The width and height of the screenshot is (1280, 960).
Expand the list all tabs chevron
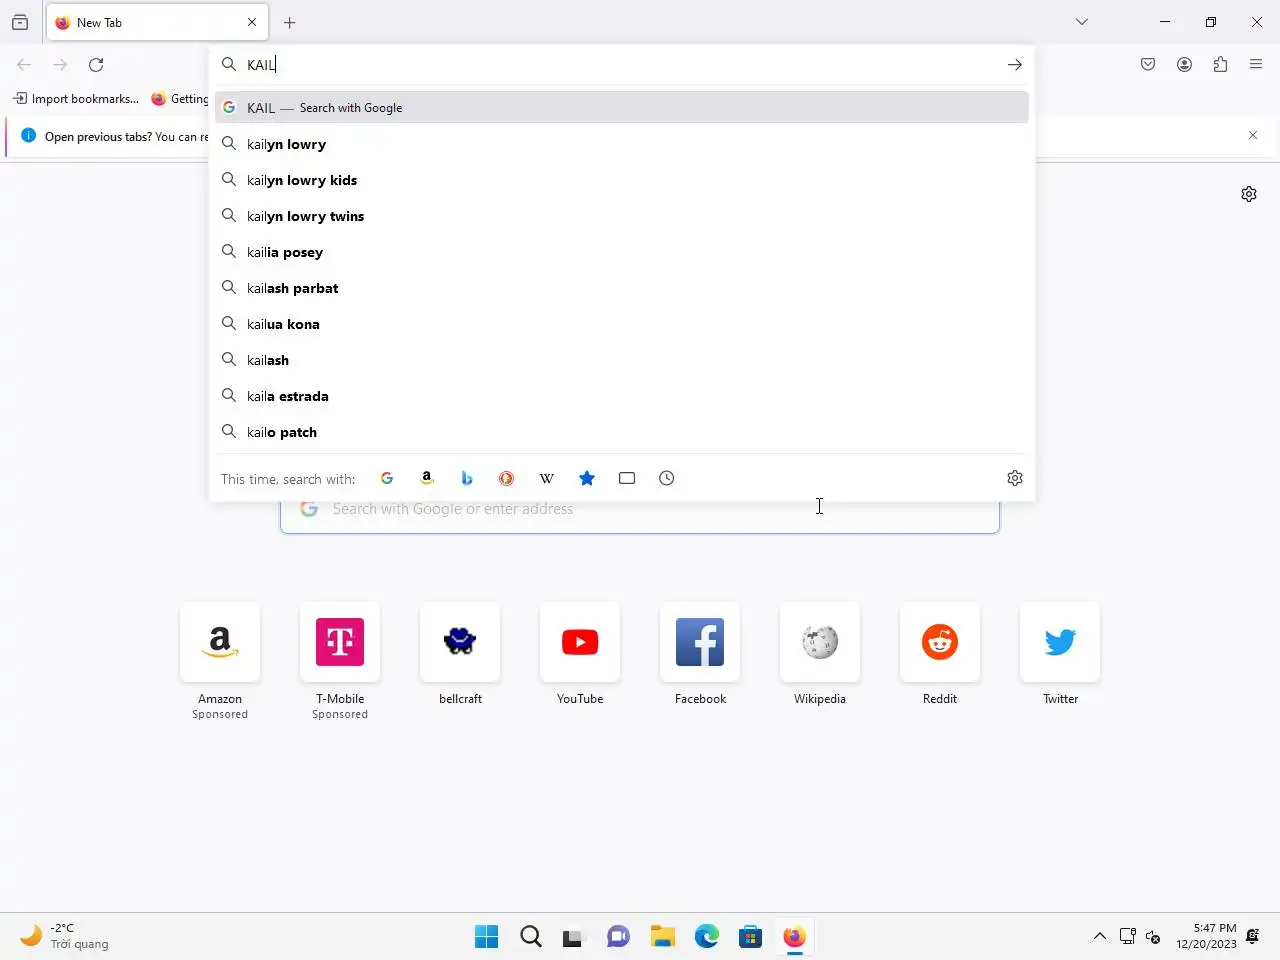1082,22
